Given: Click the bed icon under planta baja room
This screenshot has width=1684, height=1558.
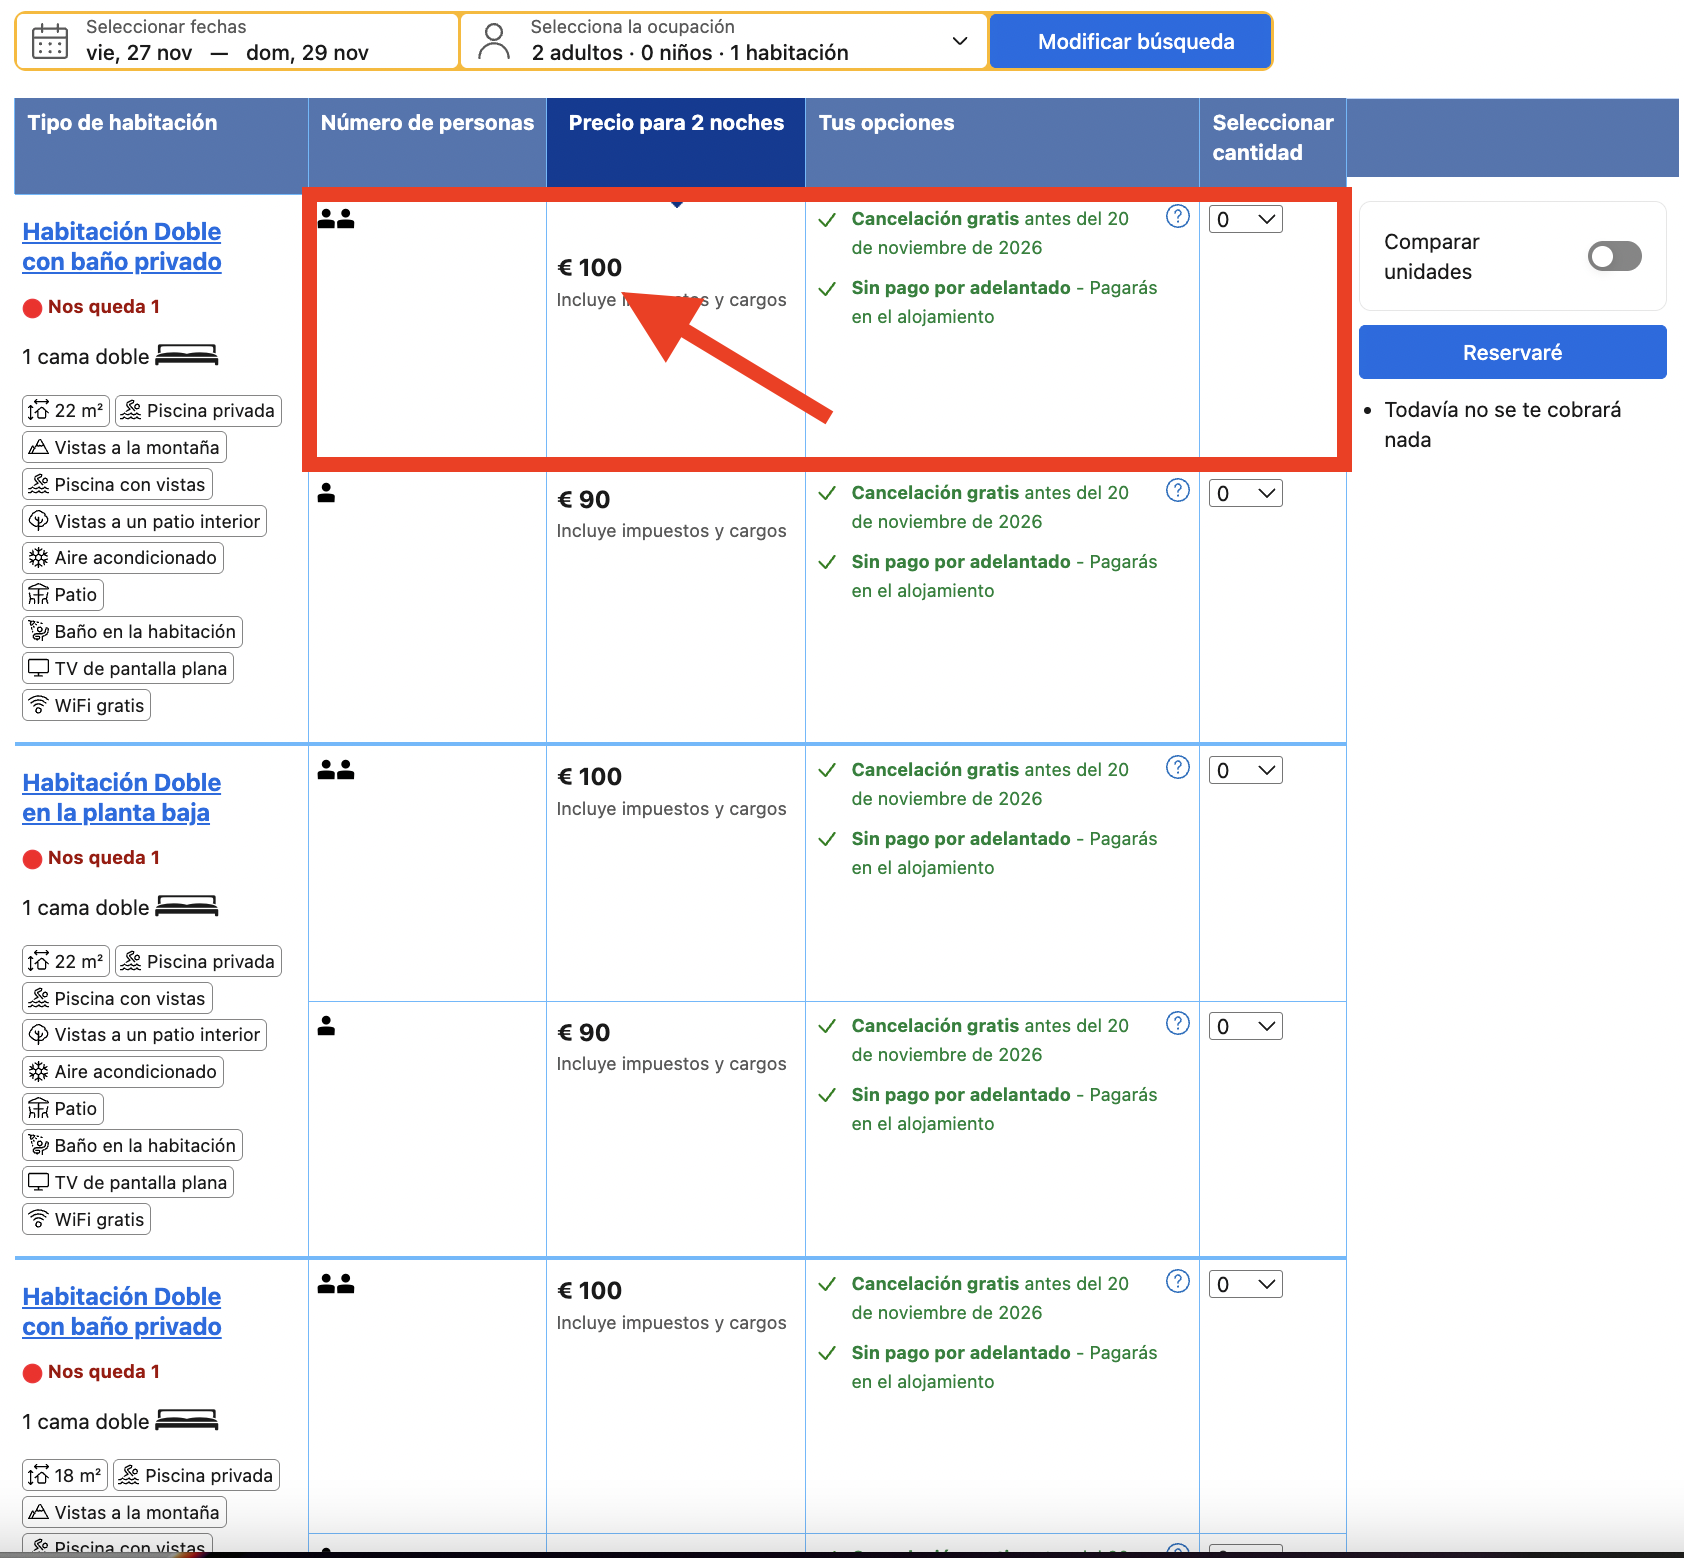Looking at the screenshot, I should point(187,906).
